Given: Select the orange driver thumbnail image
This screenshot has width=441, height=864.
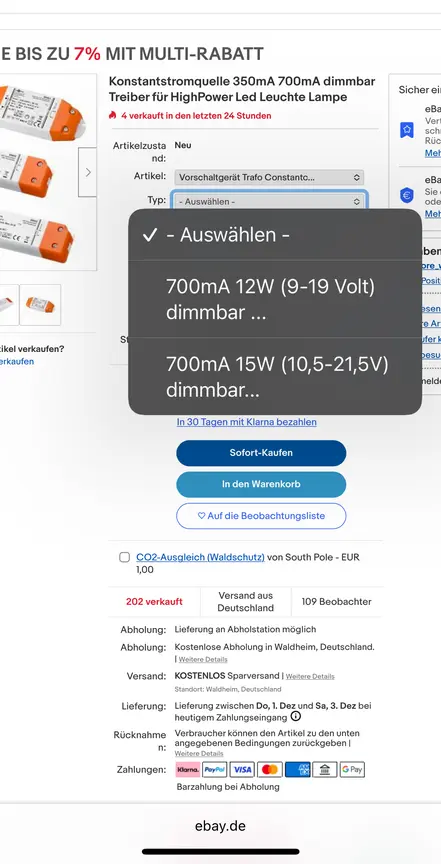Looking at the screenshot, I should (x=40, y=305).
